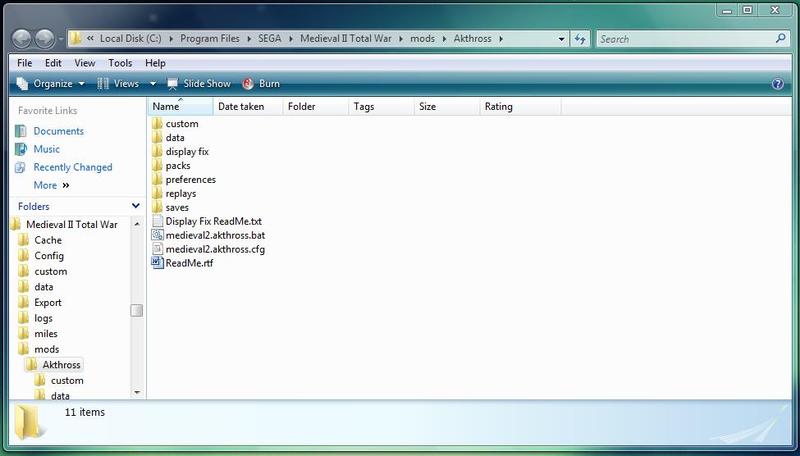This screenshot has width=800, height=456.
Task: Select the saves folder icon
Action: (x=158, y=208)
